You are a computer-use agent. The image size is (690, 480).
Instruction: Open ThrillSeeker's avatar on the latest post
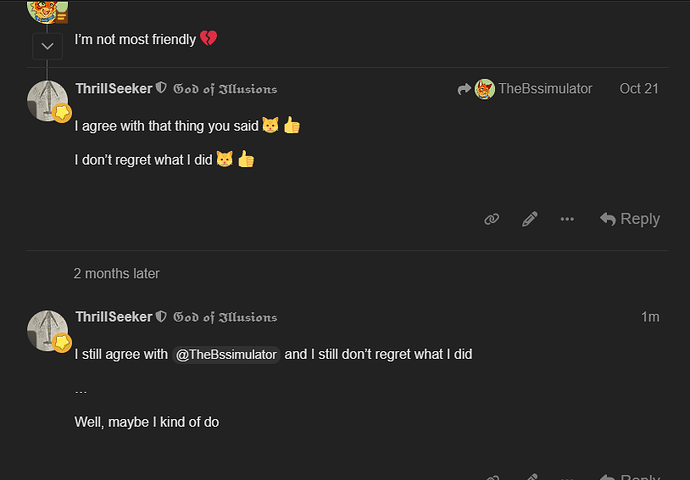point(45,328)
